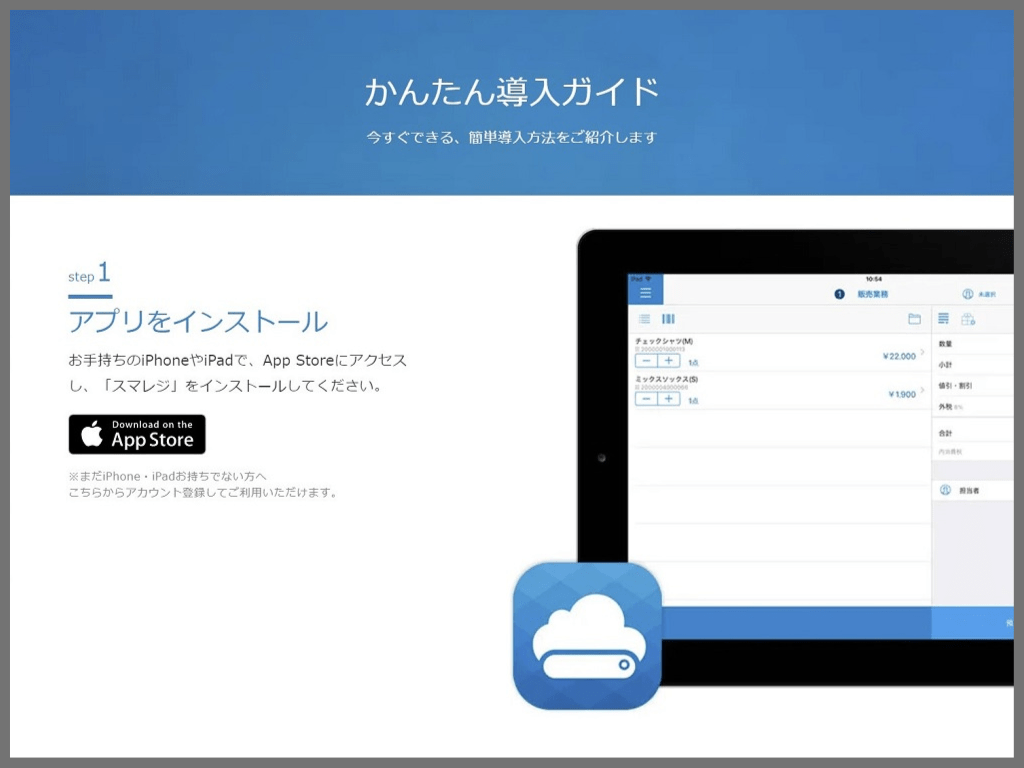1024x768 pixels.
Task: Click the customer icon labeled 未選択
Action: [968, 294]
